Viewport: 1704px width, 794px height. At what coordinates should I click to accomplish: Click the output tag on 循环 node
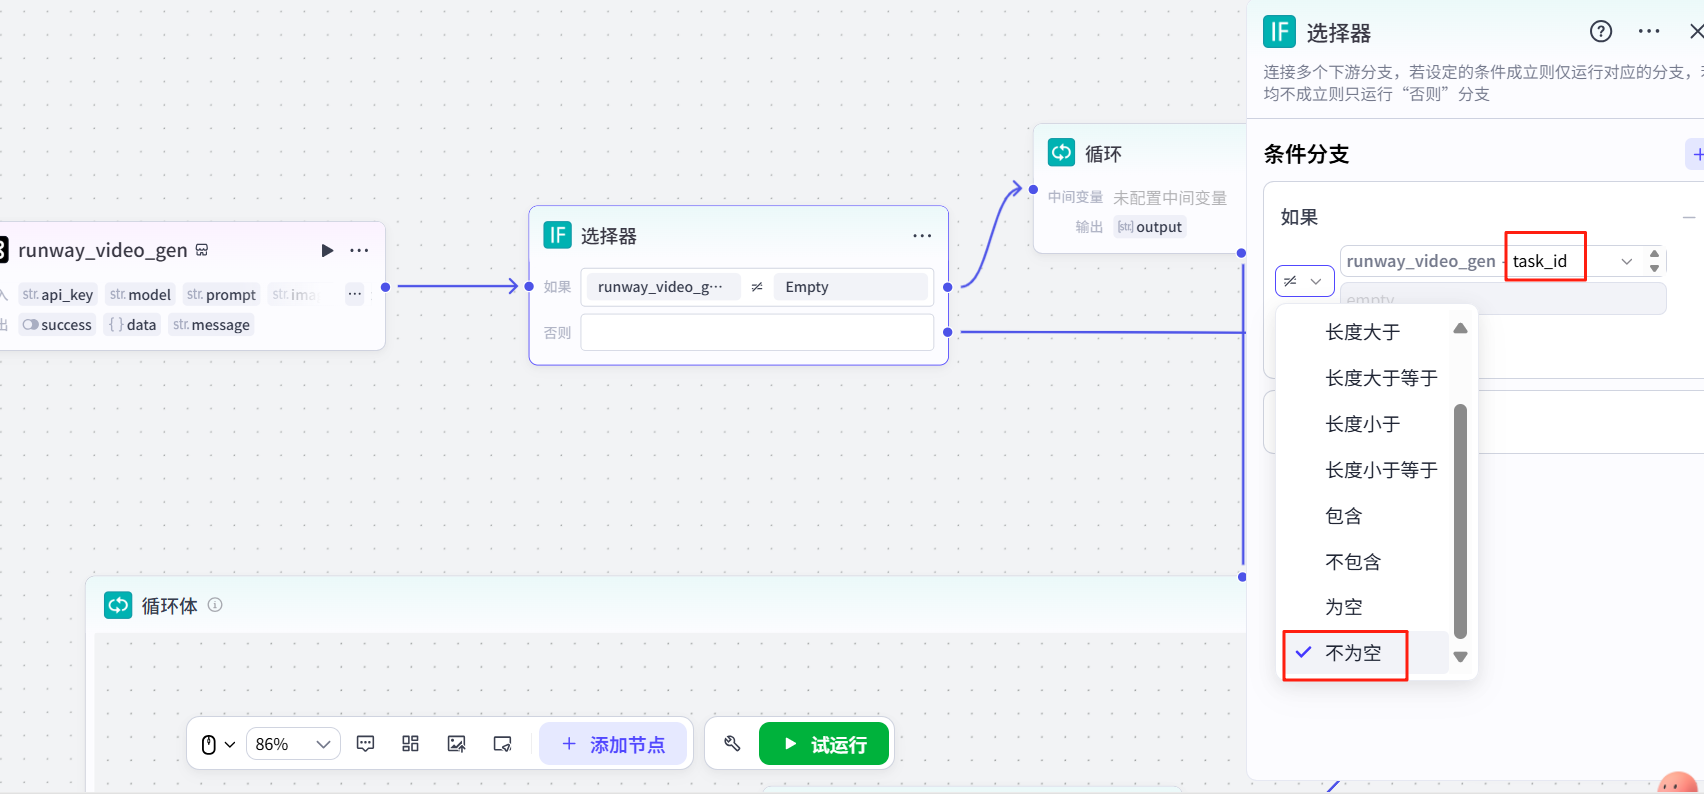point(1150,227)
